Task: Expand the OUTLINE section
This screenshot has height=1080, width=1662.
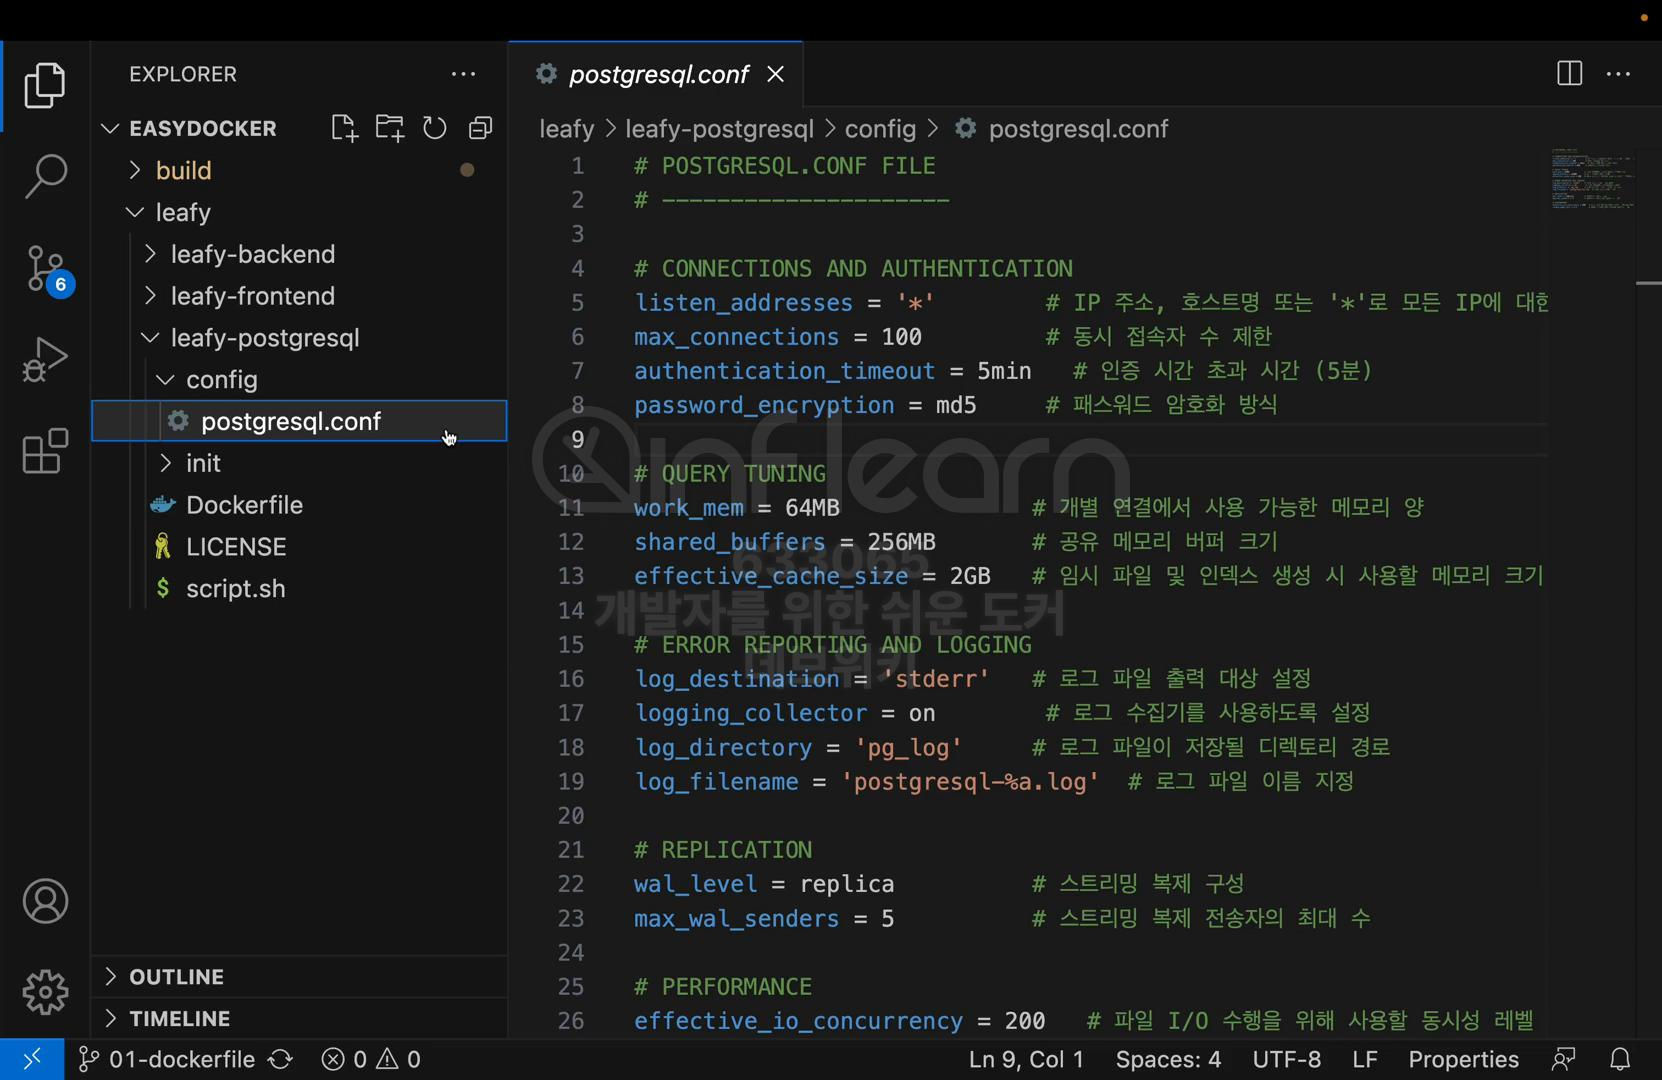Action: [300, 977]
